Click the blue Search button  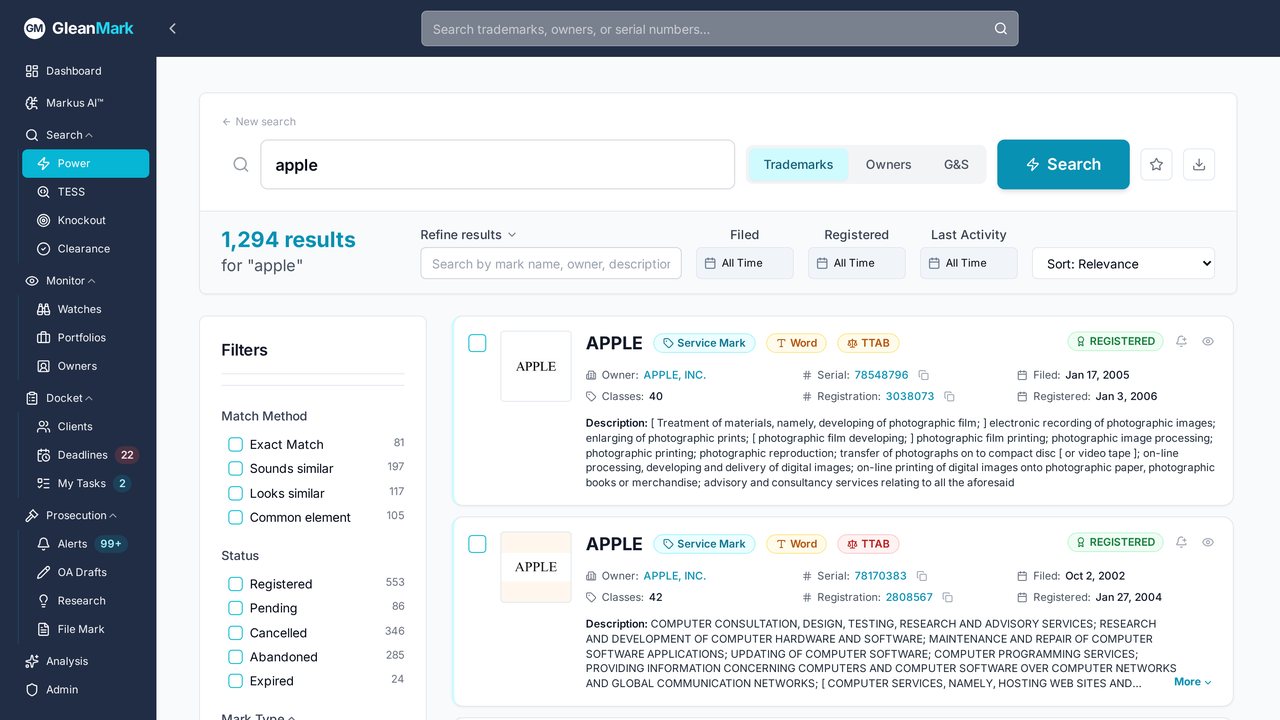pos(1063,164)
